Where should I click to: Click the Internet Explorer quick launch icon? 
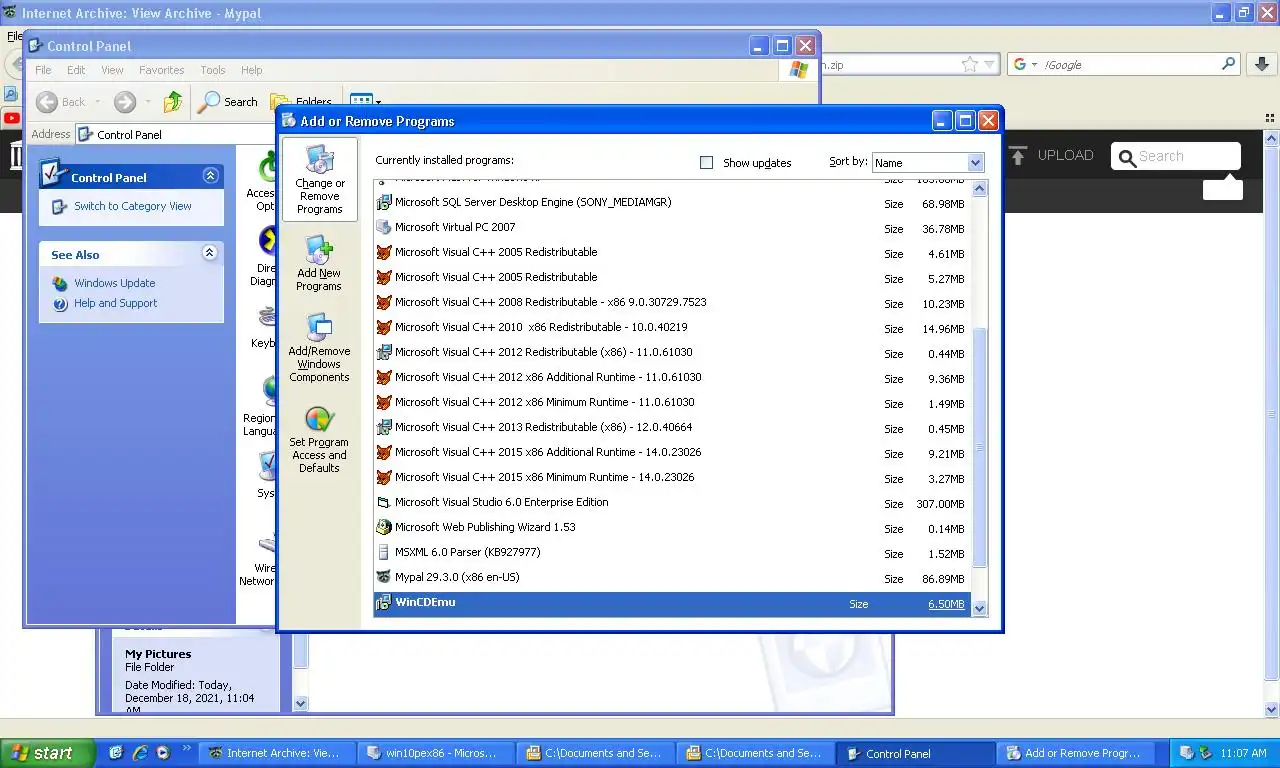pyautogui.click(x=139, y=752)
